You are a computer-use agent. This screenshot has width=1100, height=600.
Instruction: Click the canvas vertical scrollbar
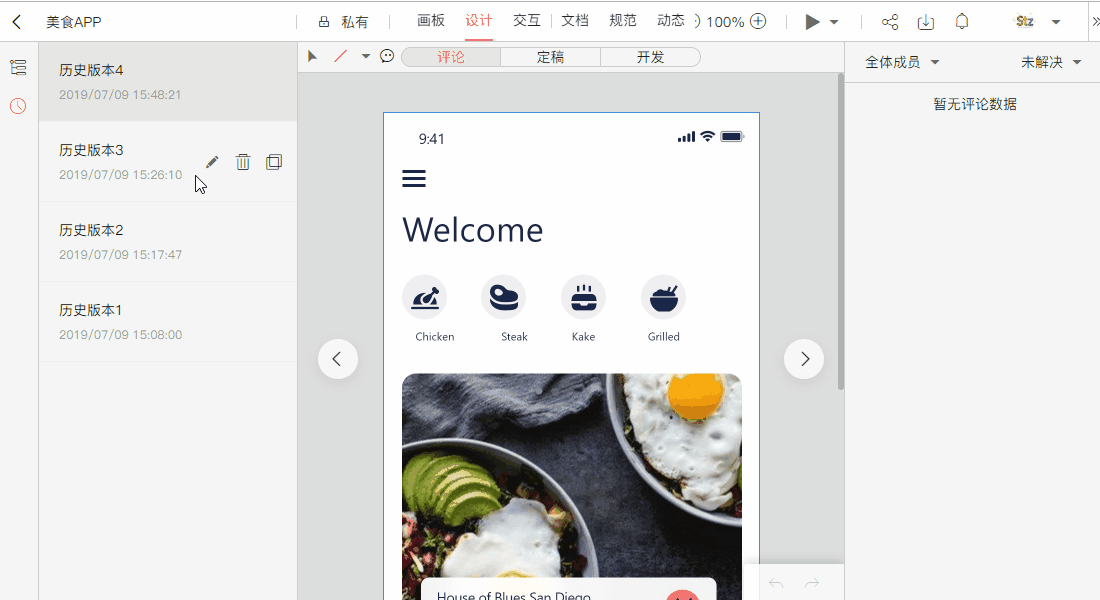click(x=840, y=232)
